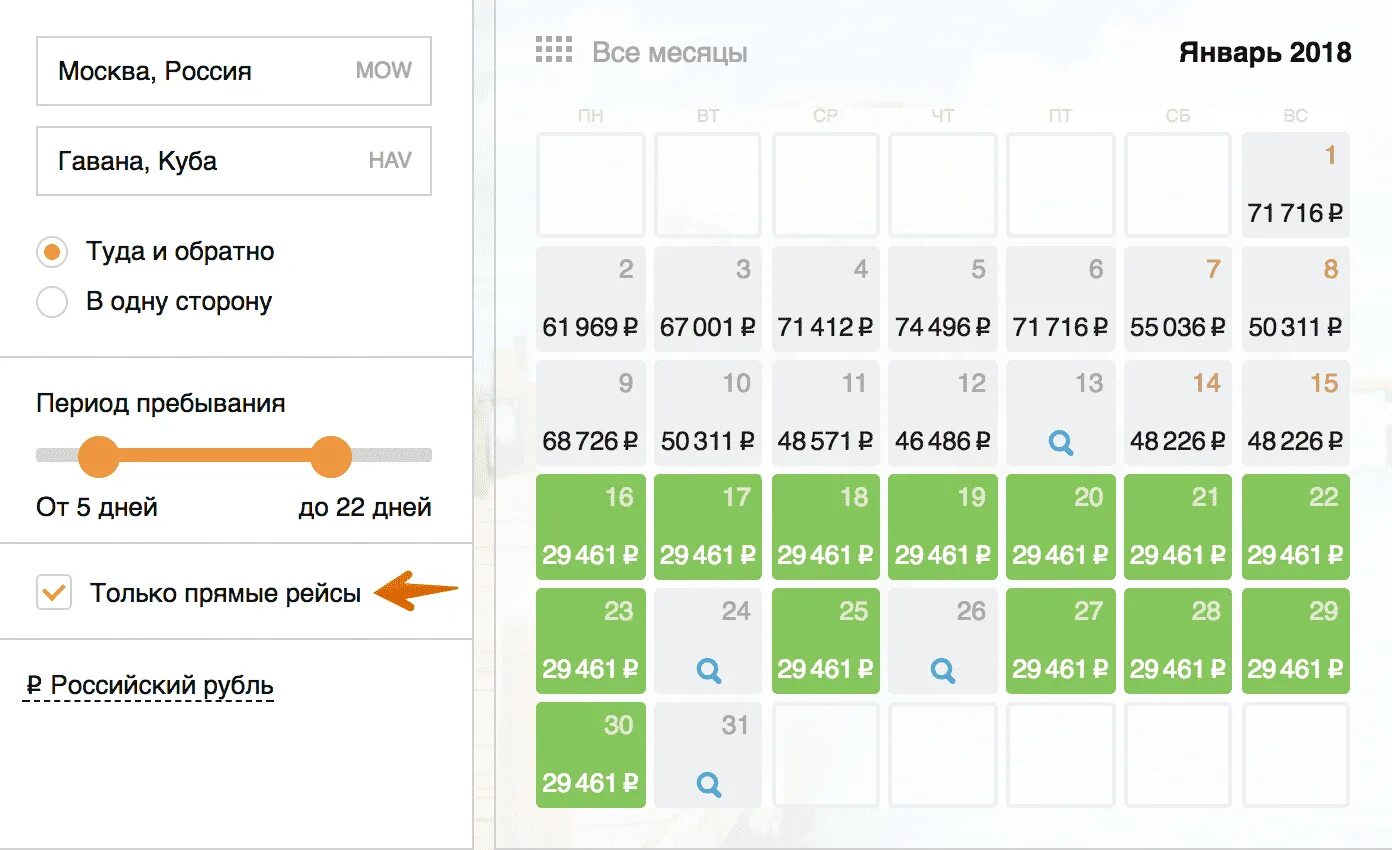Choose January 7 priced 55 036 ₽
Image resolution: width=1392 pixels, height=850 pixels.
[x=1178, y=299]
